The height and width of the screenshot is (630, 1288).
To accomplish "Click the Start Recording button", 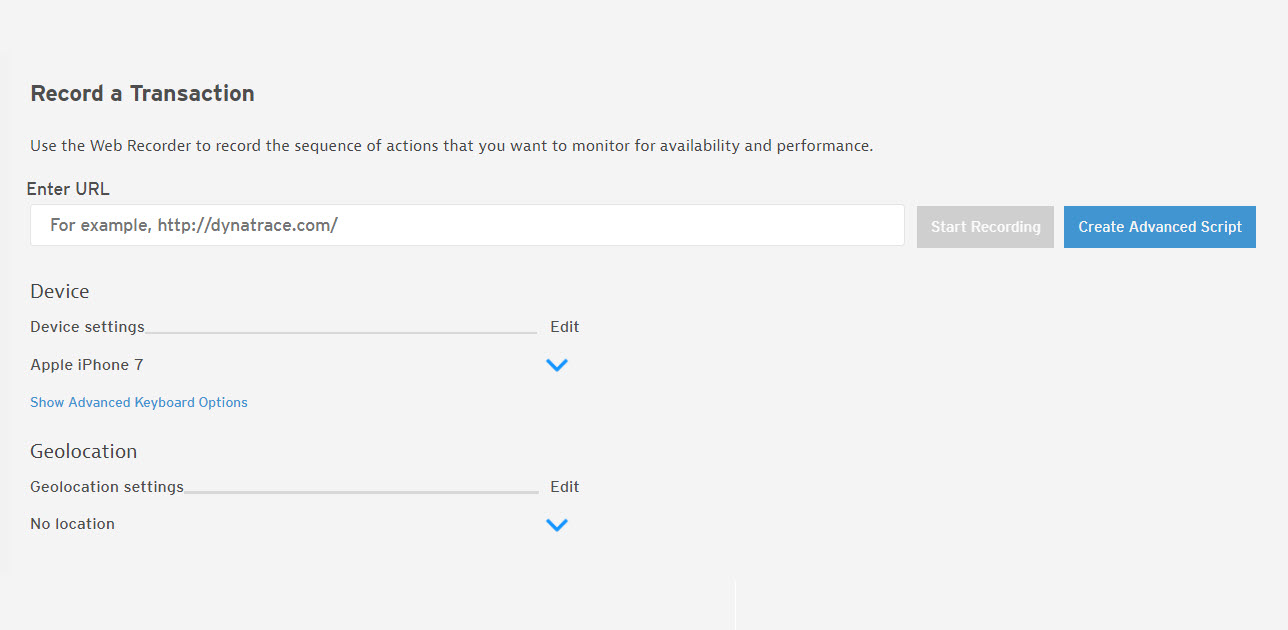I will coord(985,227).
